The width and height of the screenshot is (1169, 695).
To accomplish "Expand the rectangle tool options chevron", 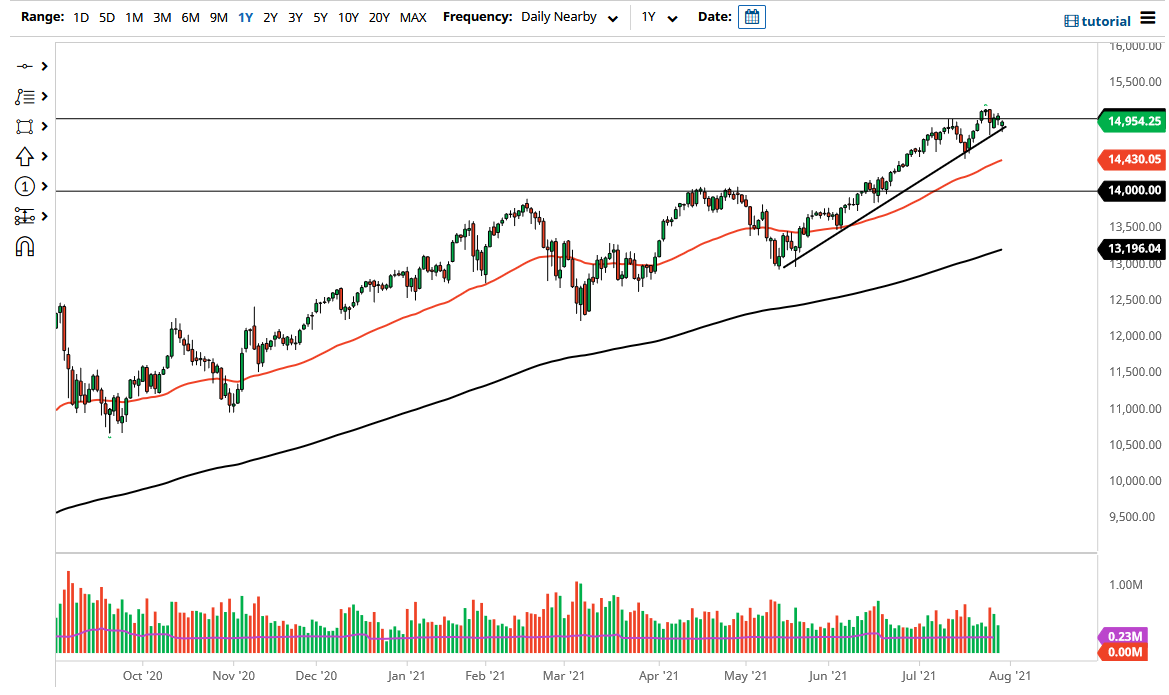I will (43, 126).
